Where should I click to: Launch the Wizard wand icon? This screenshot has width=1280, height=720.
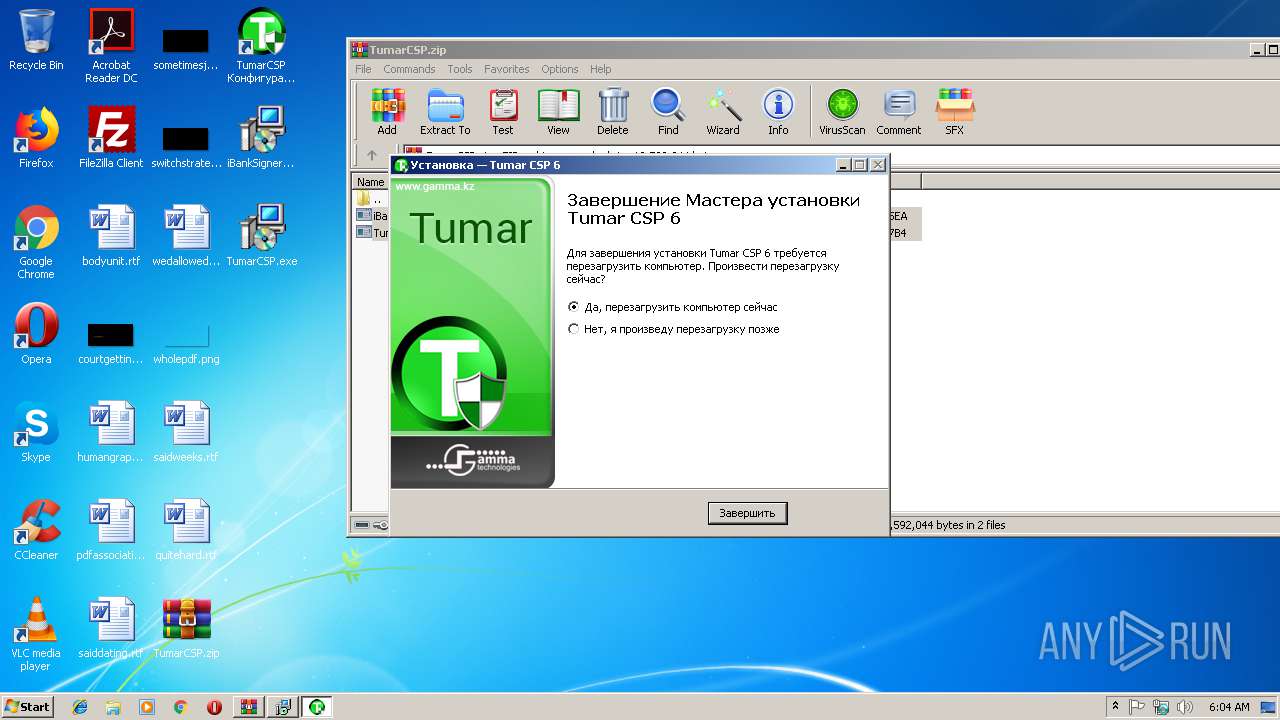723,111
